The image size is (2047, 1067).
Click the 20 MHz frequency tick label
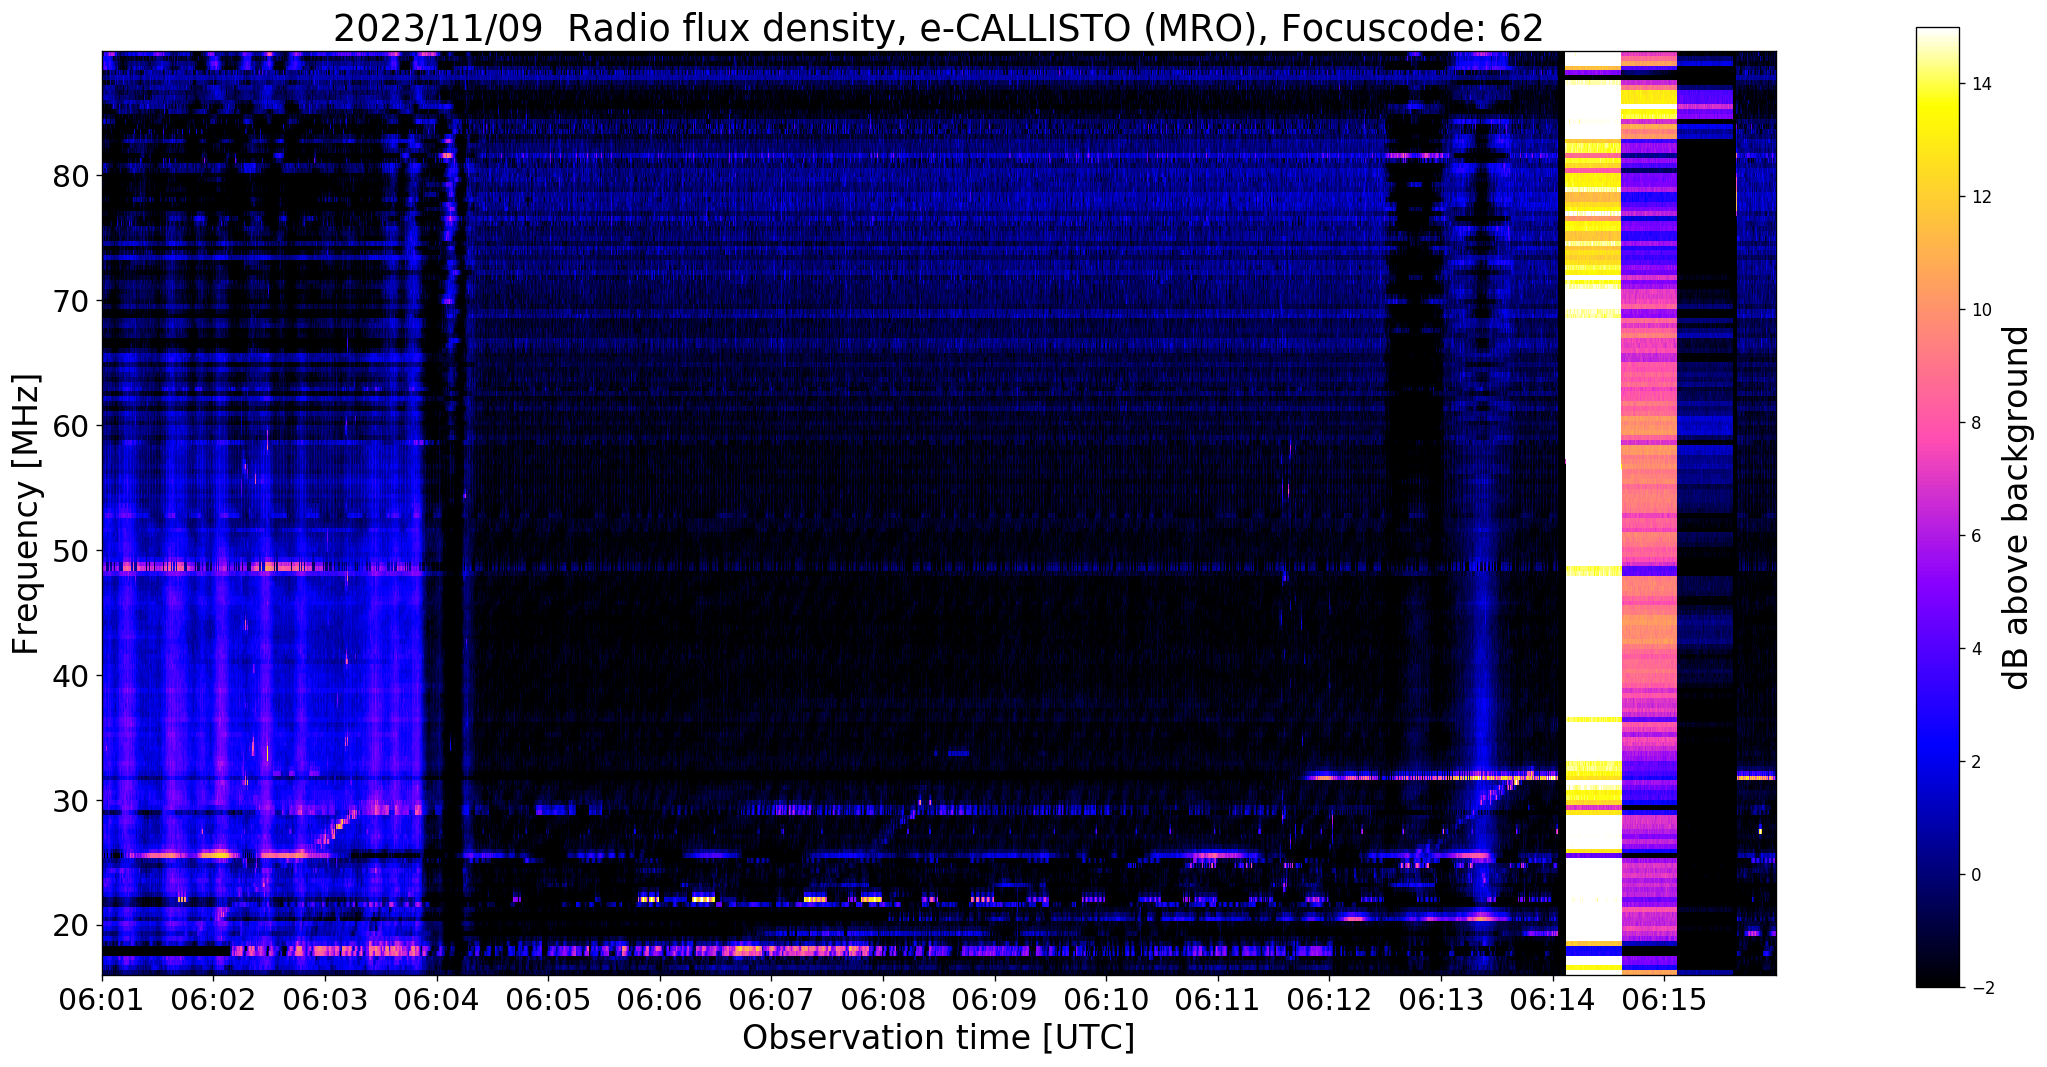tap(71, 926)
